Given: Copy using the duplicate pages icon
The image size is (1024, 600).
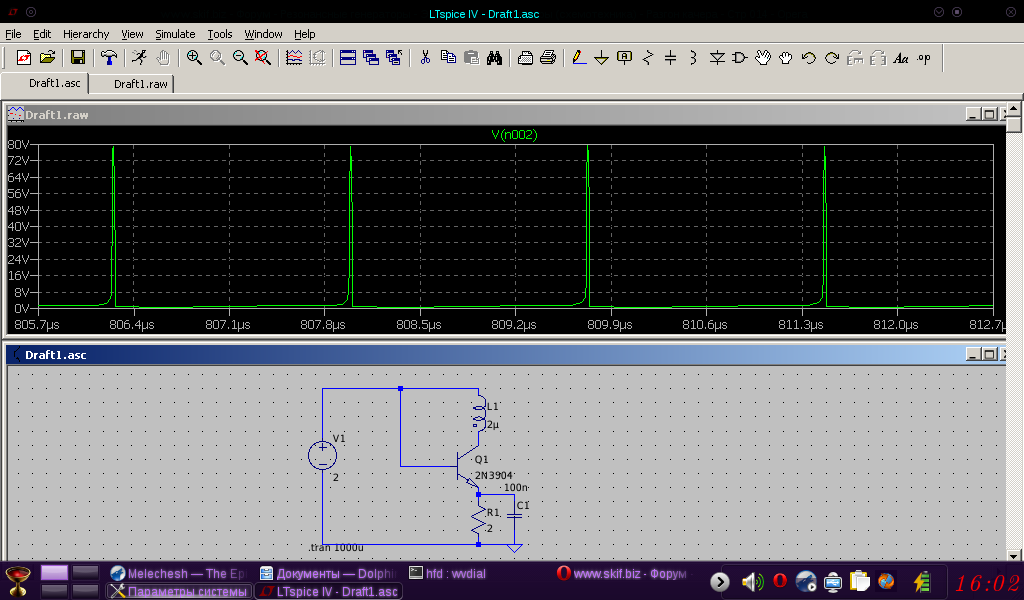Looking at the screenshot, I should (448, 57).
